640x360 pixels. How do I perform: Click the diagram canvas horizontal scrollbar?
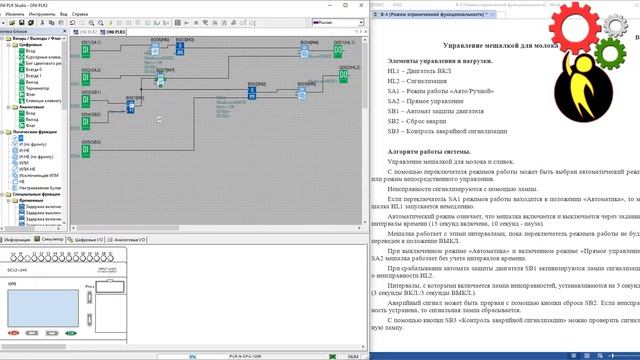[x=127, y=228]
